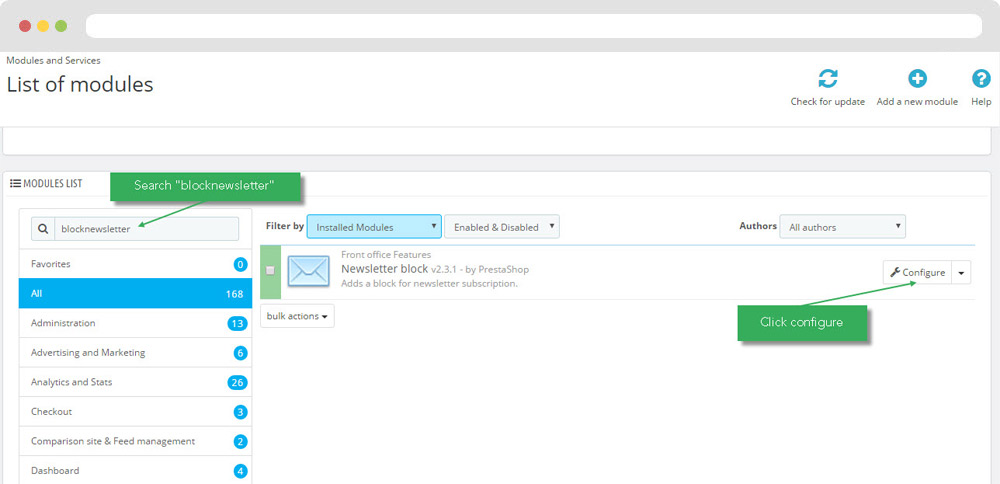Click the Configure button for Newsletter block
This screenshot has height=484, width=1000.
(917, 272)
